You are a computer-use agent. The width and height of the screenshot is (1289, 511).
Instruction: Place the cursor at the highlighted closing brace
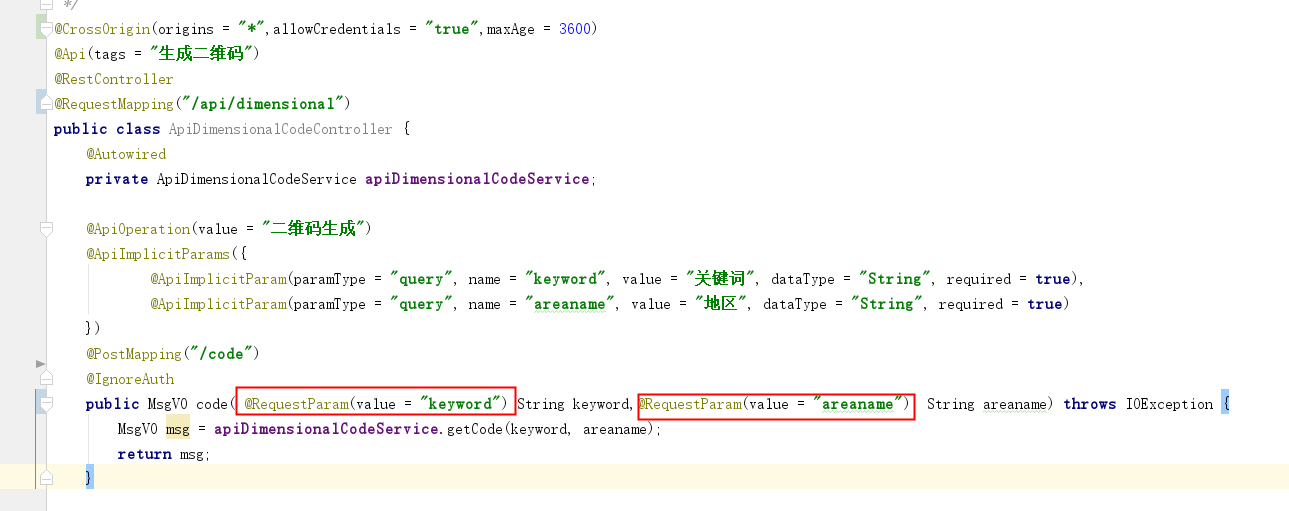[x=89, y=478]
